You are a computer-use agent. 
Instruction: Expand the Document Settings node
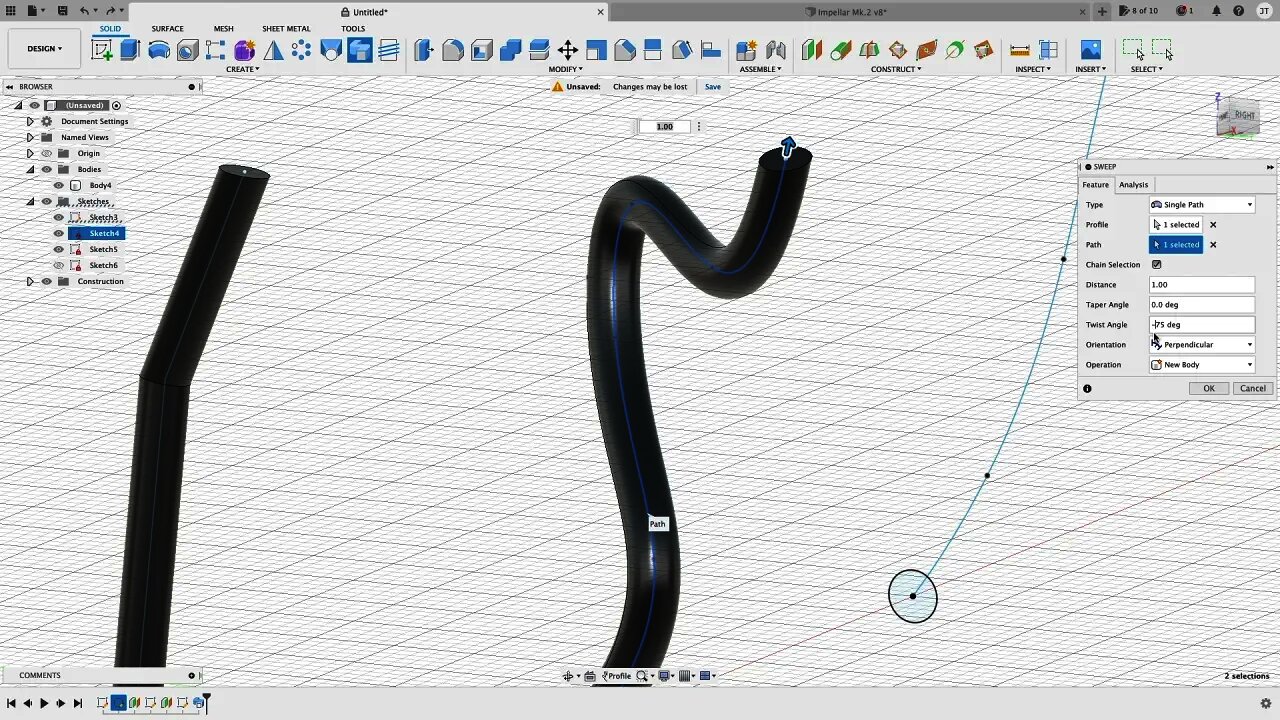click(30, 121)
